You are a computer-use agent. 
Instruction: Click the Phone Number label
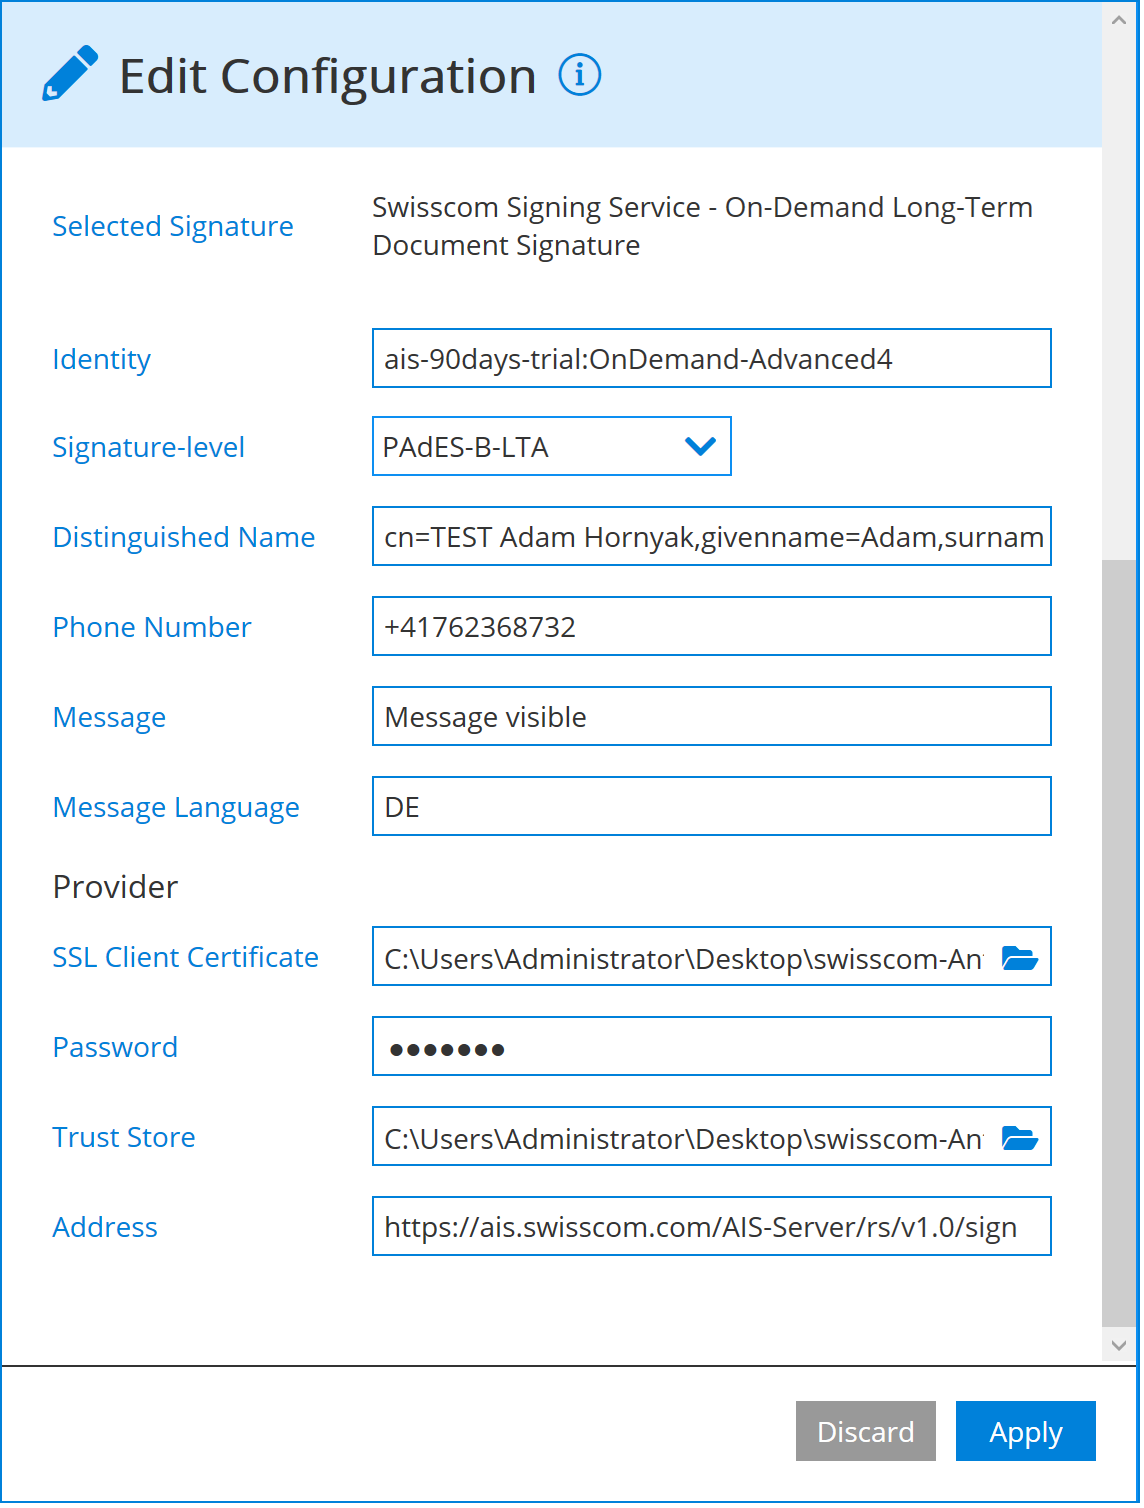click(152, 627)
